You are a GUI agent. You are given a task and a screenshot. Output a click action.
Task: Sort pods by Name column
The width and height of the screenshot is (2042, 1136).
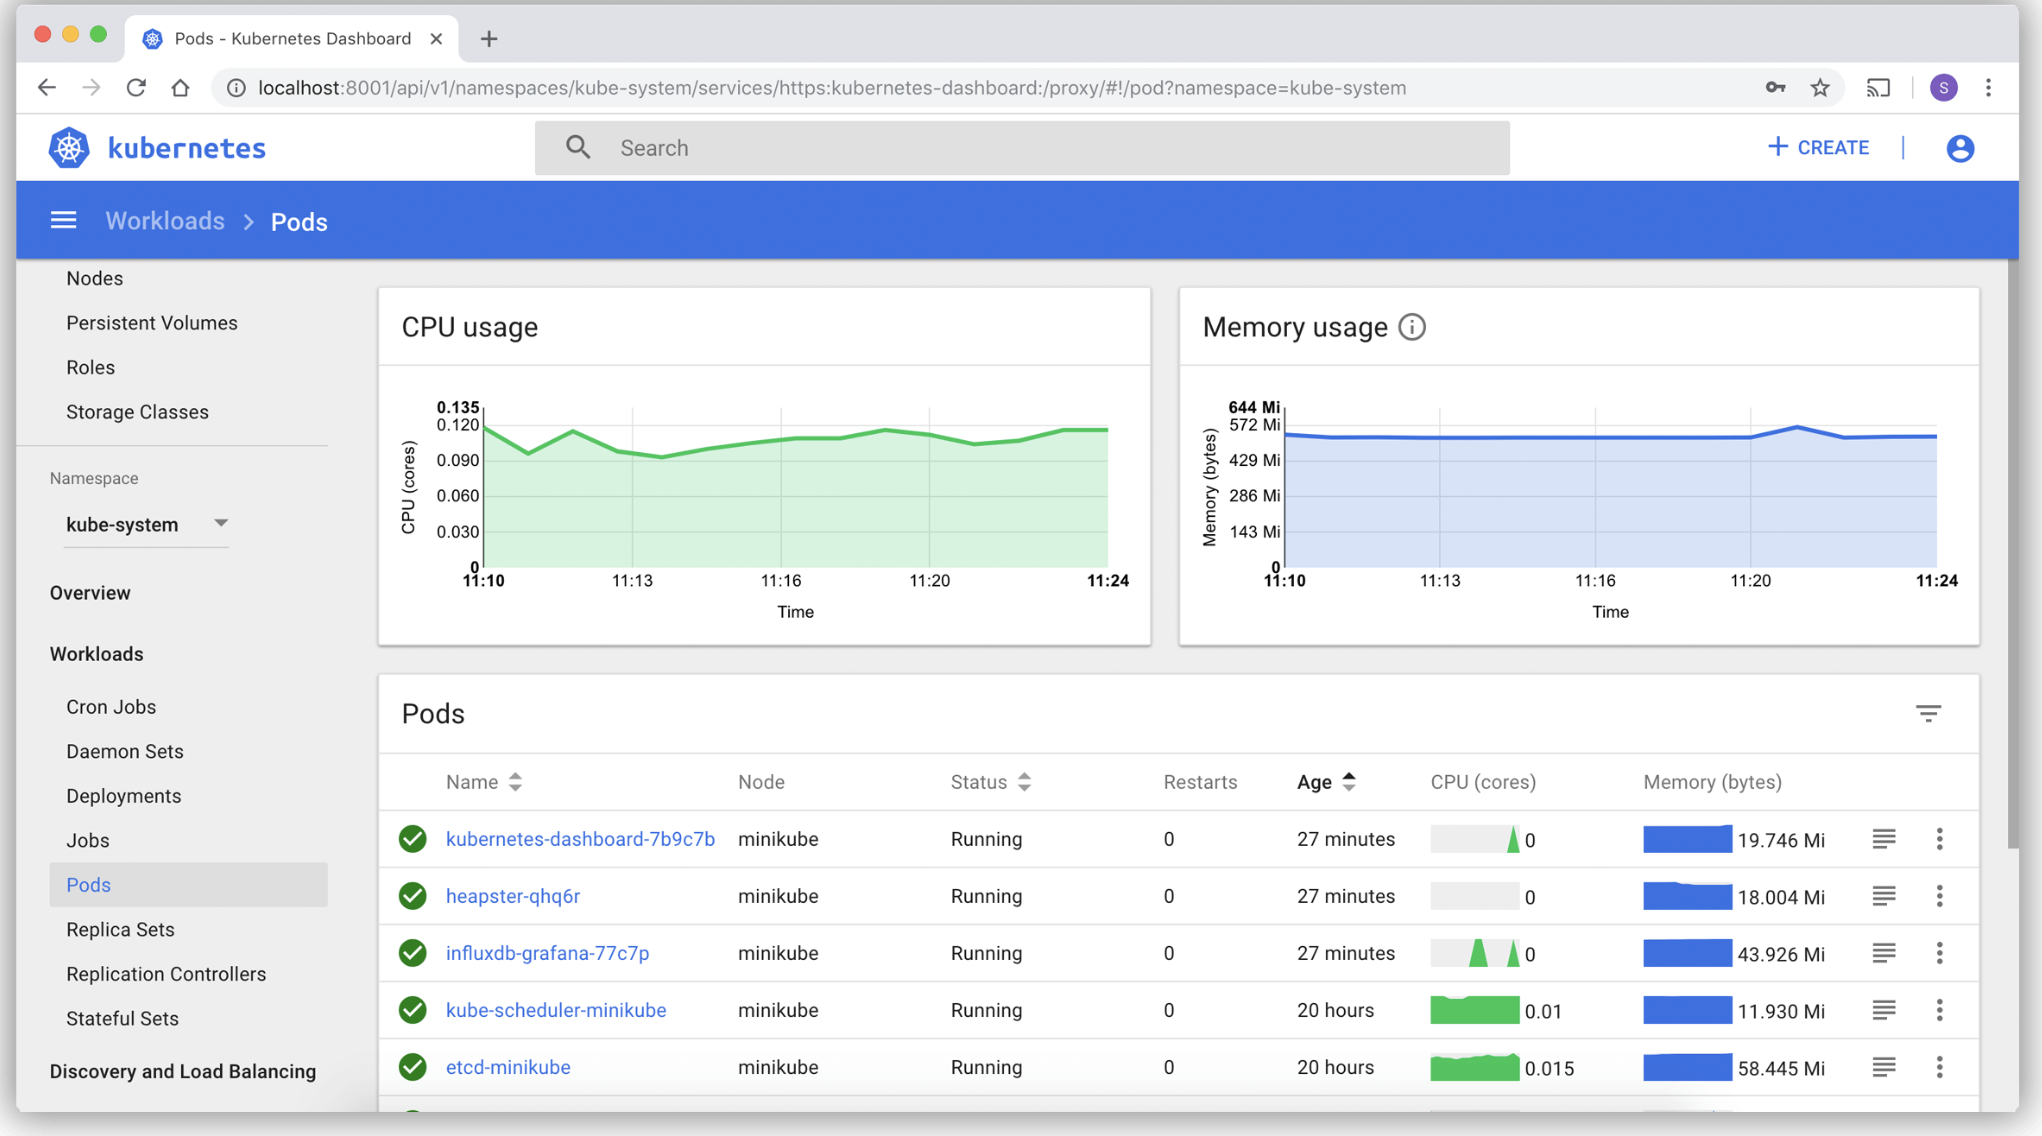(483, 782)
